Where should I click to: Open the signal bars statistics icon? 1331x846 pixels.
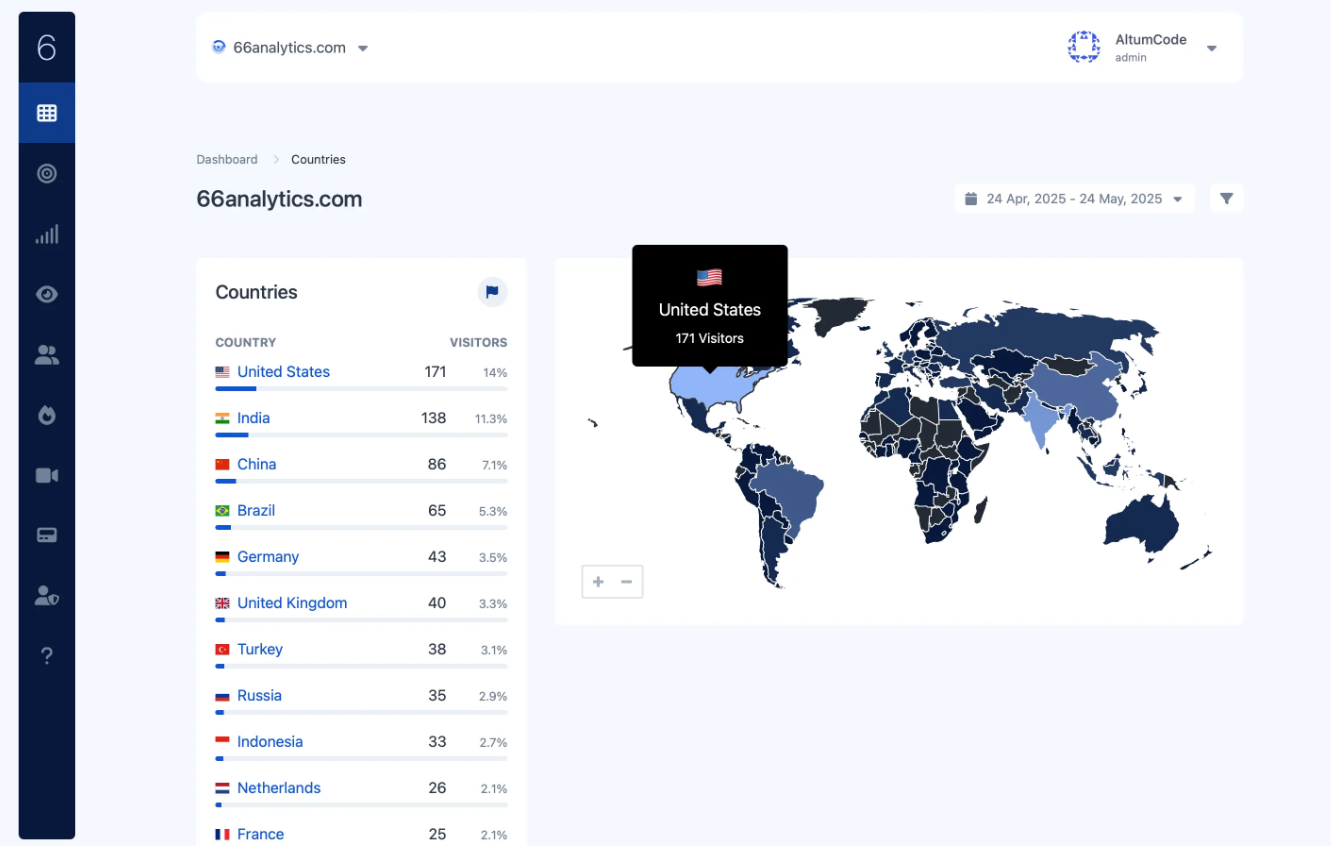coord(47,234)
